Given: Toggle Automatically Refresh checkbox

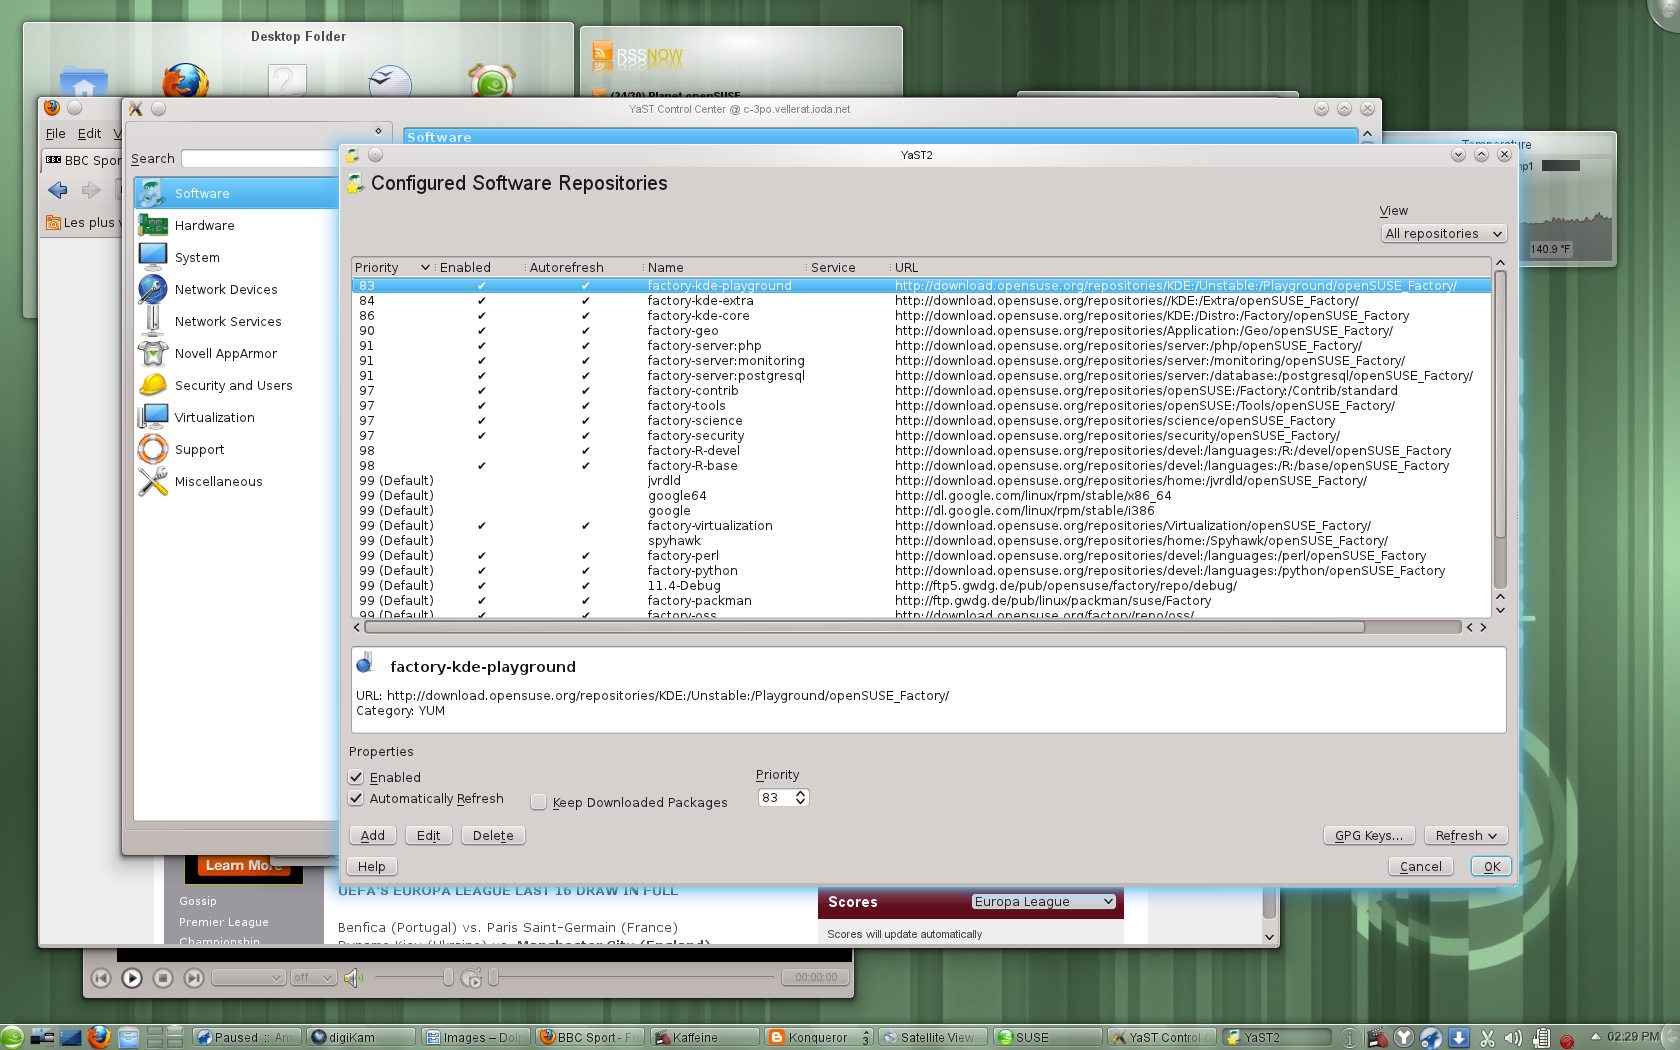Looking at the screenshot, I should click(x=356, y=798).
